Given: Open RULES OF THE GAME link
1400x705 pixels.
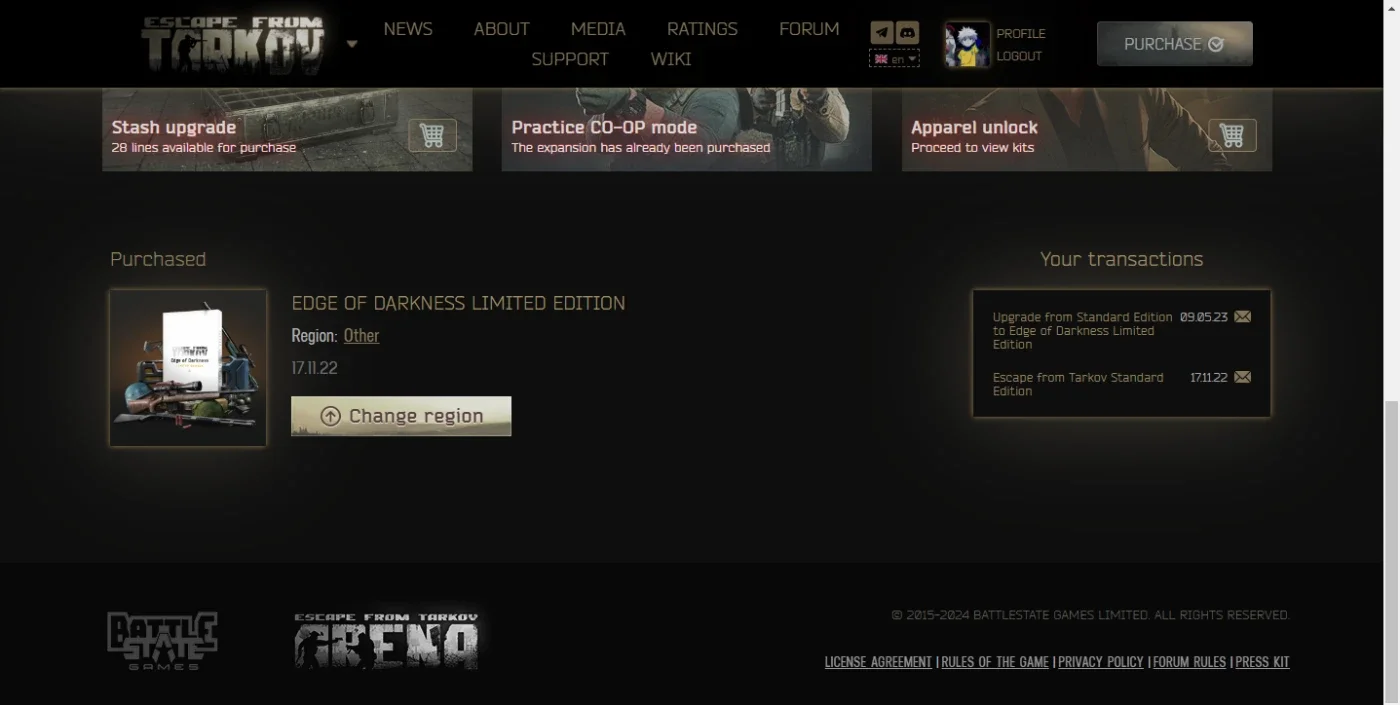Looking at the screenshot, I should point(995,662).
